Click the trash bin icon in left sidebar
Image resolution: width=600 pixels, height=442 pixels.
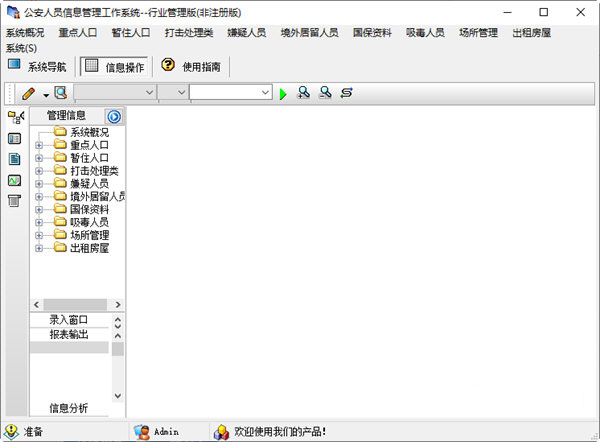[x=15, y=201]
